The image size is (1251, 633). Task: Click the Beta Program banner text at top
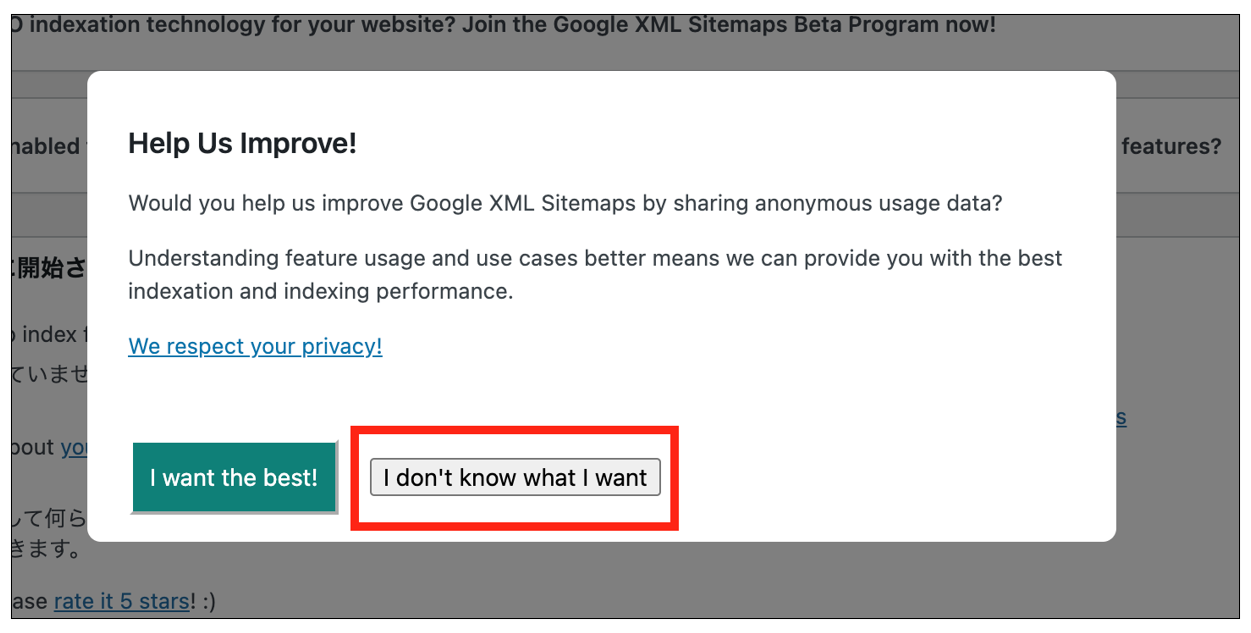click(x=504, y=25)
